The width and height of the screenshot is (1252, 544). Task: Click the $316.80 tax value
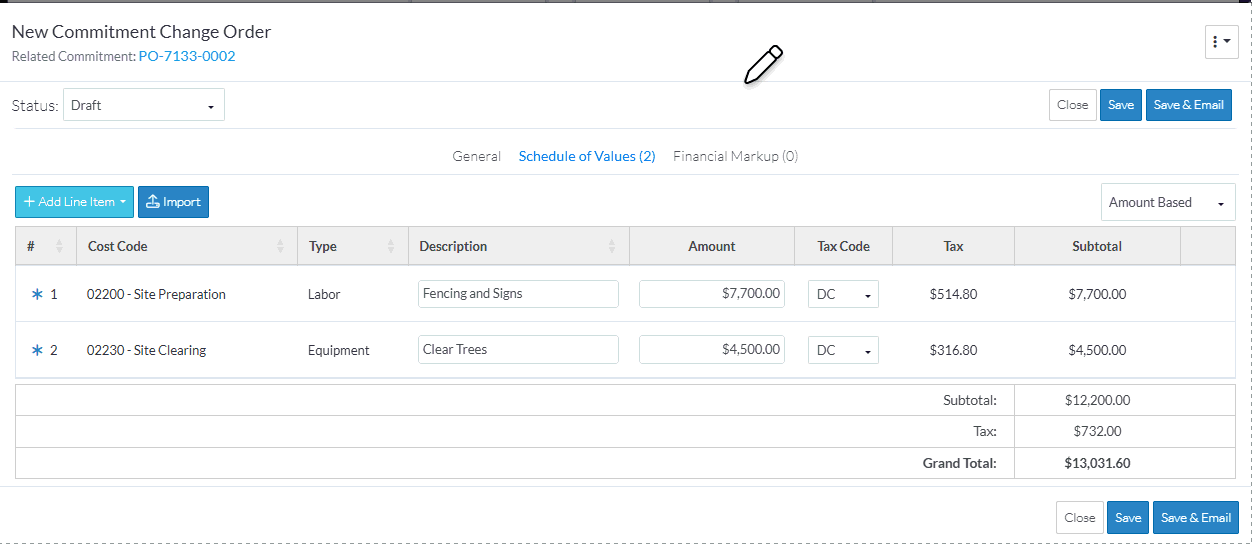pyautogui.click(x=953, y=351)
